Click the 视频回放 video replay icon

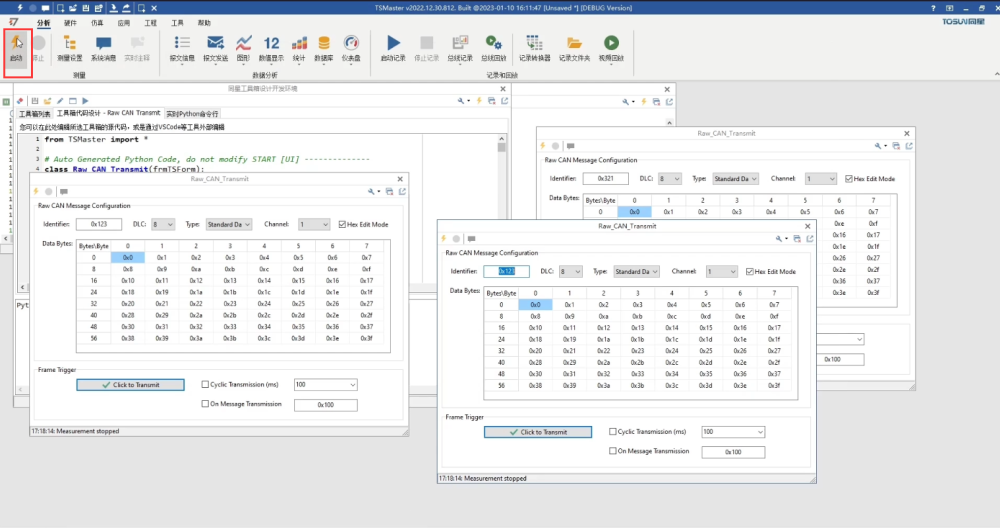pos(610,44)
